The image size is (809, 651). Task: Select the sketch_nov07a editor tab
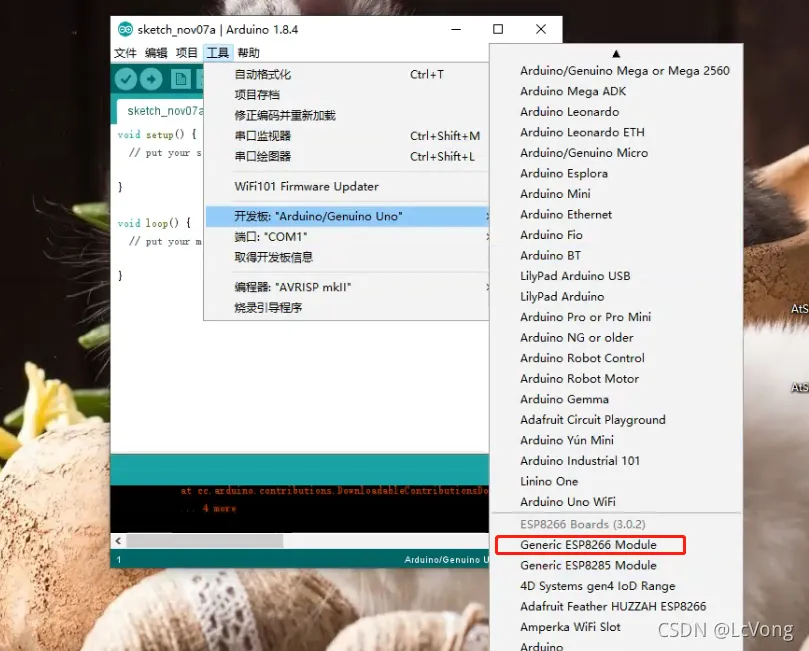[x=160, y=111]
